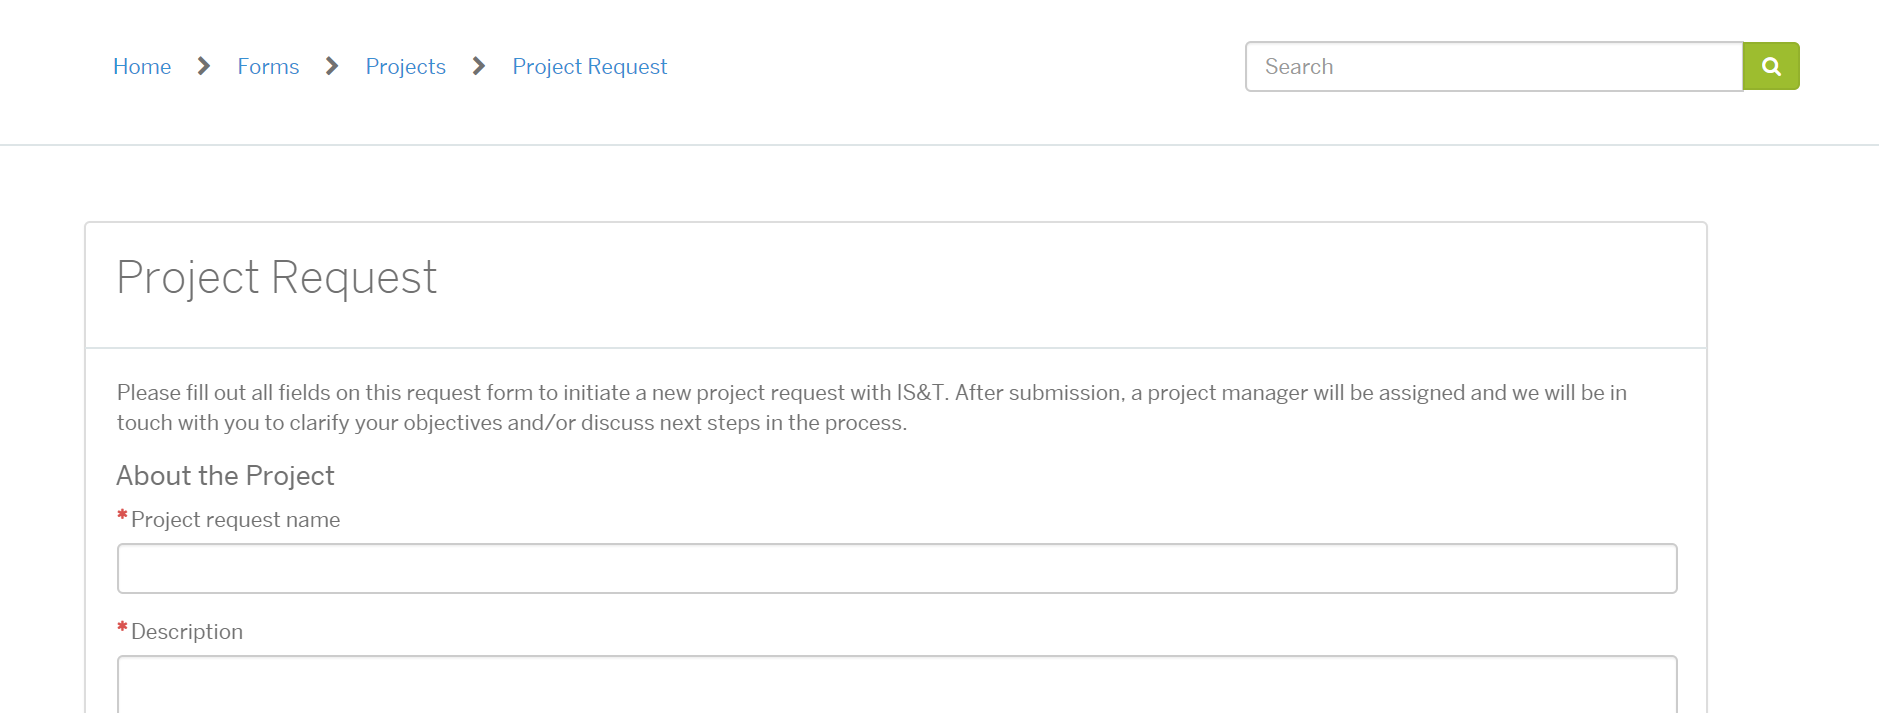The height and width of the screenshot is (713, 1879).
Task: Click the chevron arrow after Home
Action: click(x=204, y=66)
